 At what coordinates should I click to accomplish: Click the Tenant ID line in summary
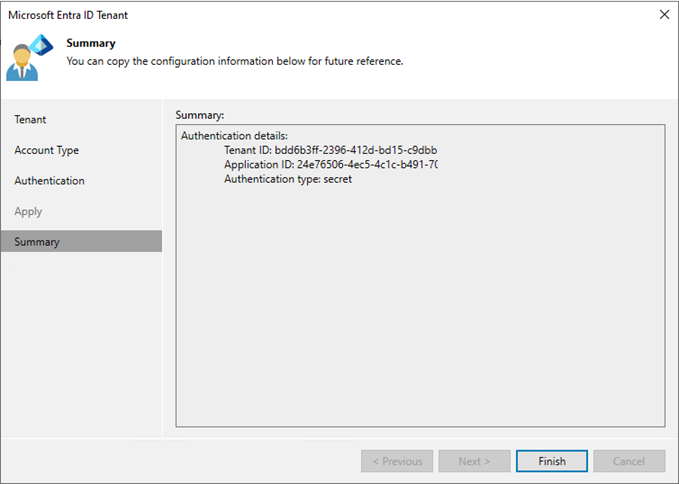pos(330,150)
